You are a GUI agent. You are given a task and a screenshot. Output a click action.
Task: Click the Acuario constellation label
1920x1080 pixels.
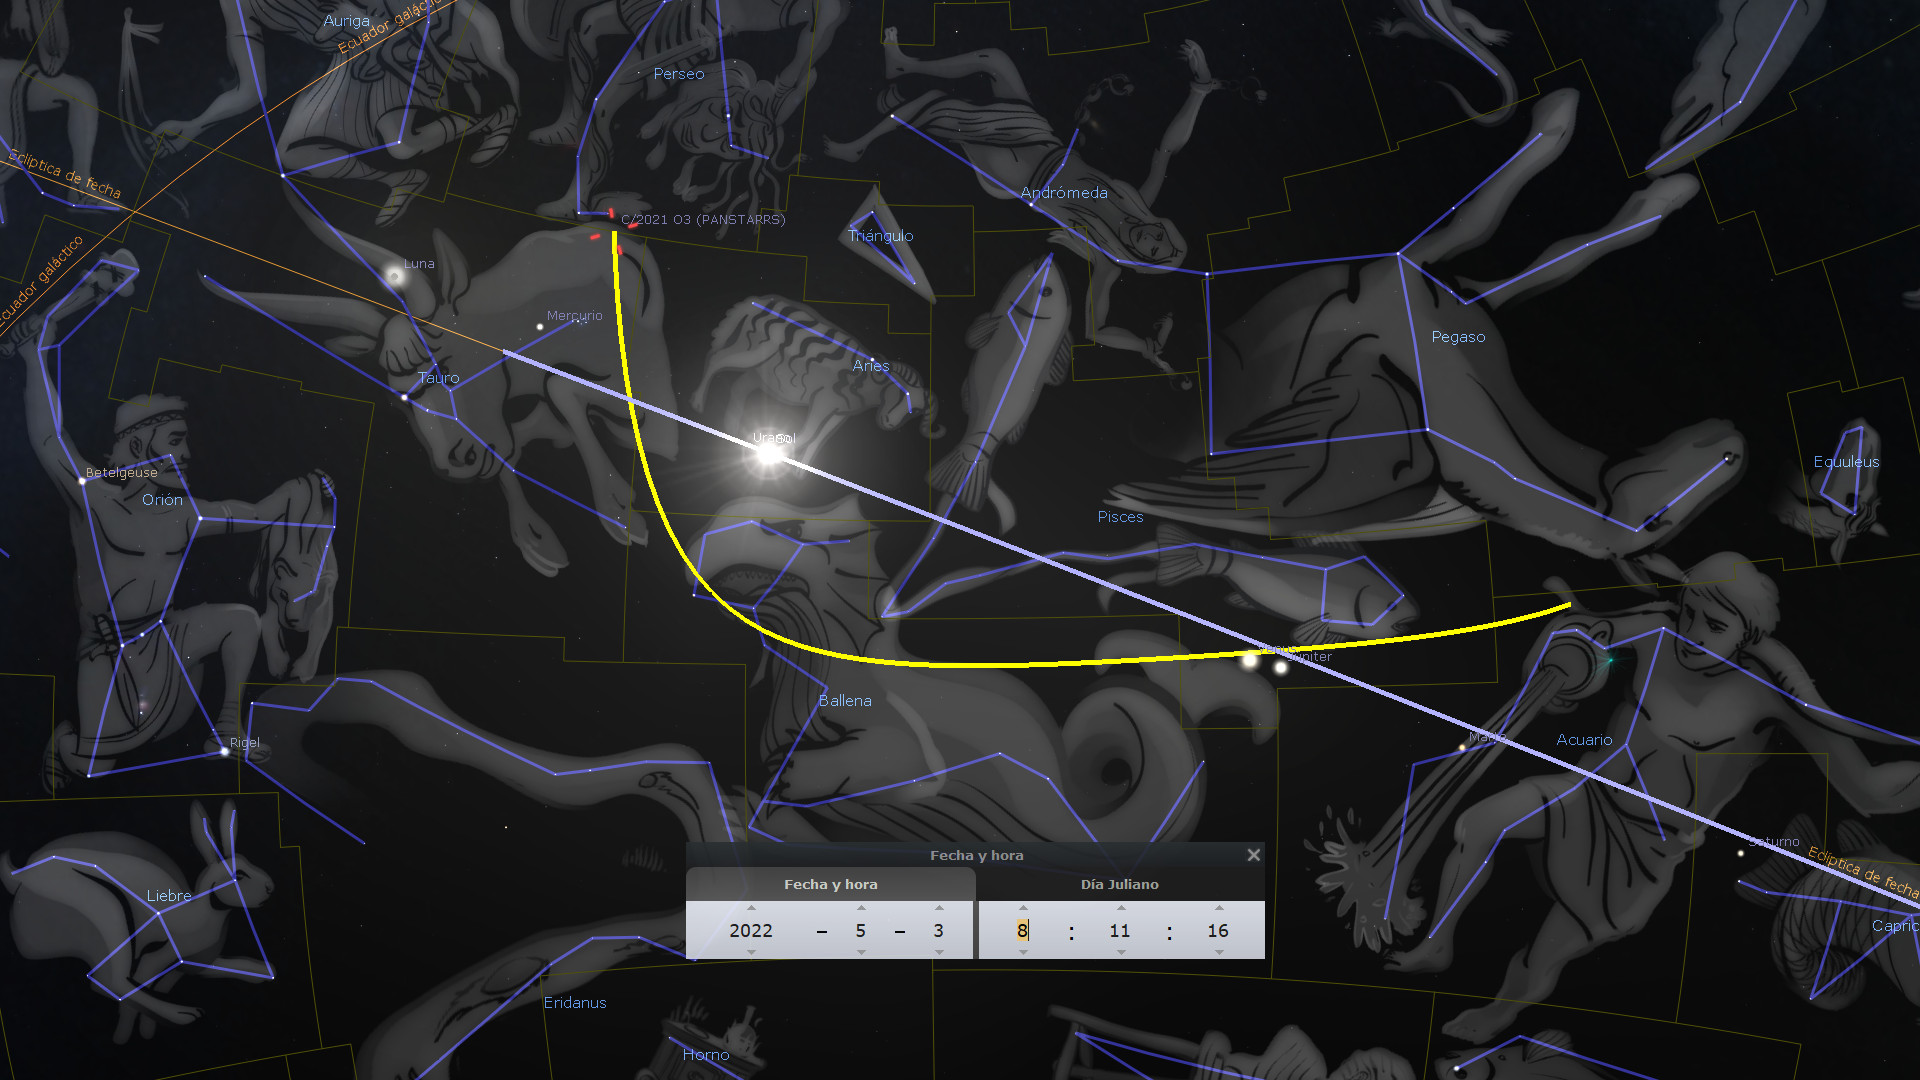tap(1585, 740)
